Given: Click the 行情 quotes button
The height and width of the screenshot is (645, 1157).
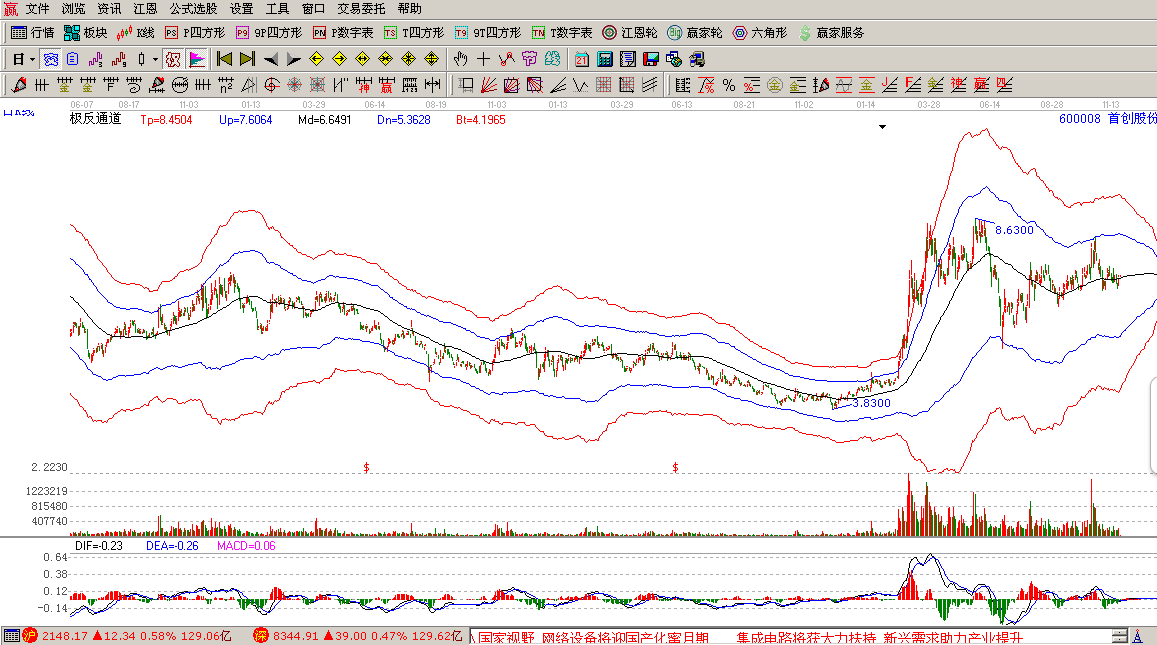Looking at the screenshot, I should coord(33,33).
